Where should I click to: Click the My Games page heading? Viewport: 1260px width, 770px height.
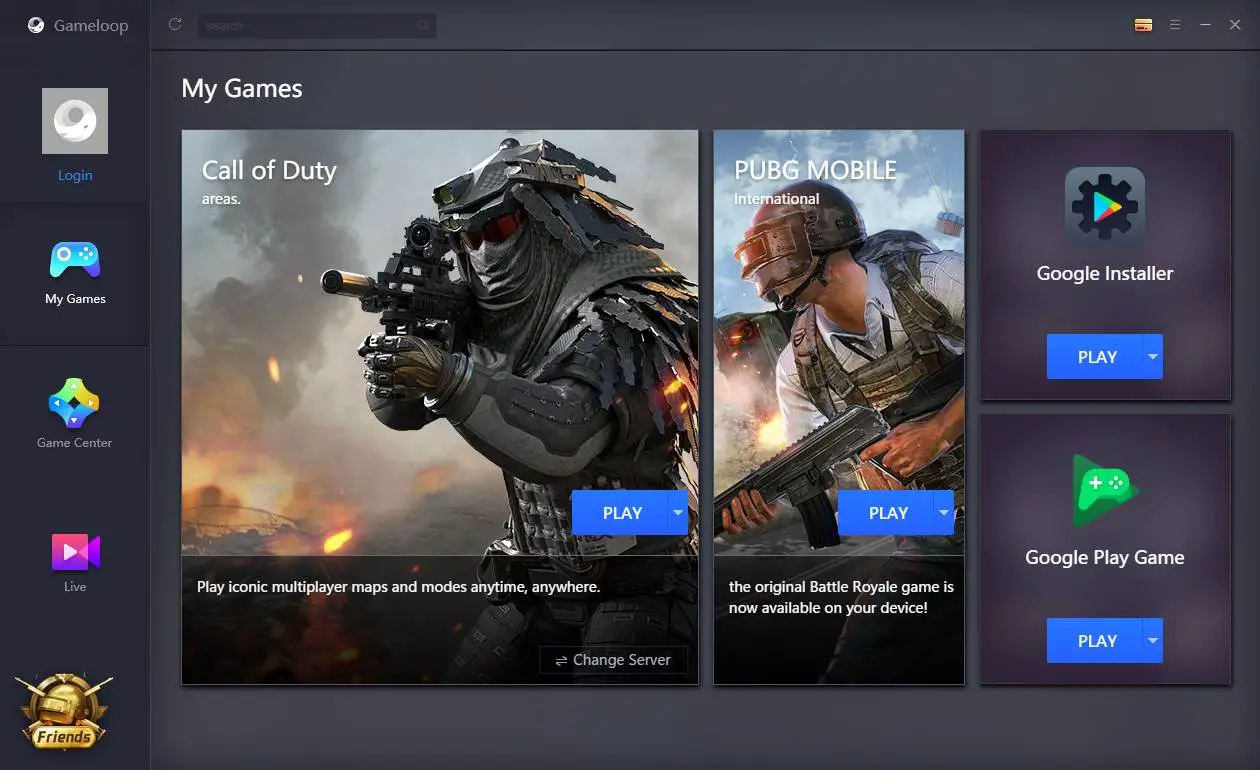point(242,89)
